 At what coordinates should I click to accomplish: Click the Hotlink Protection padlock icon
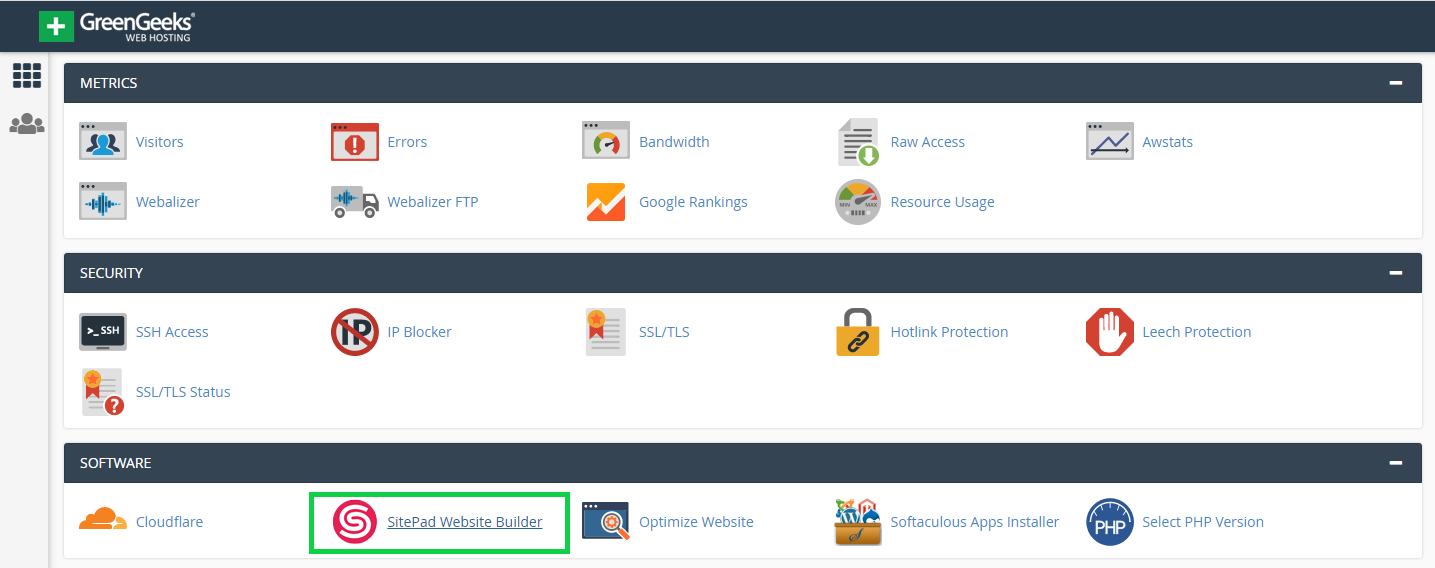(x=858, y=332)
